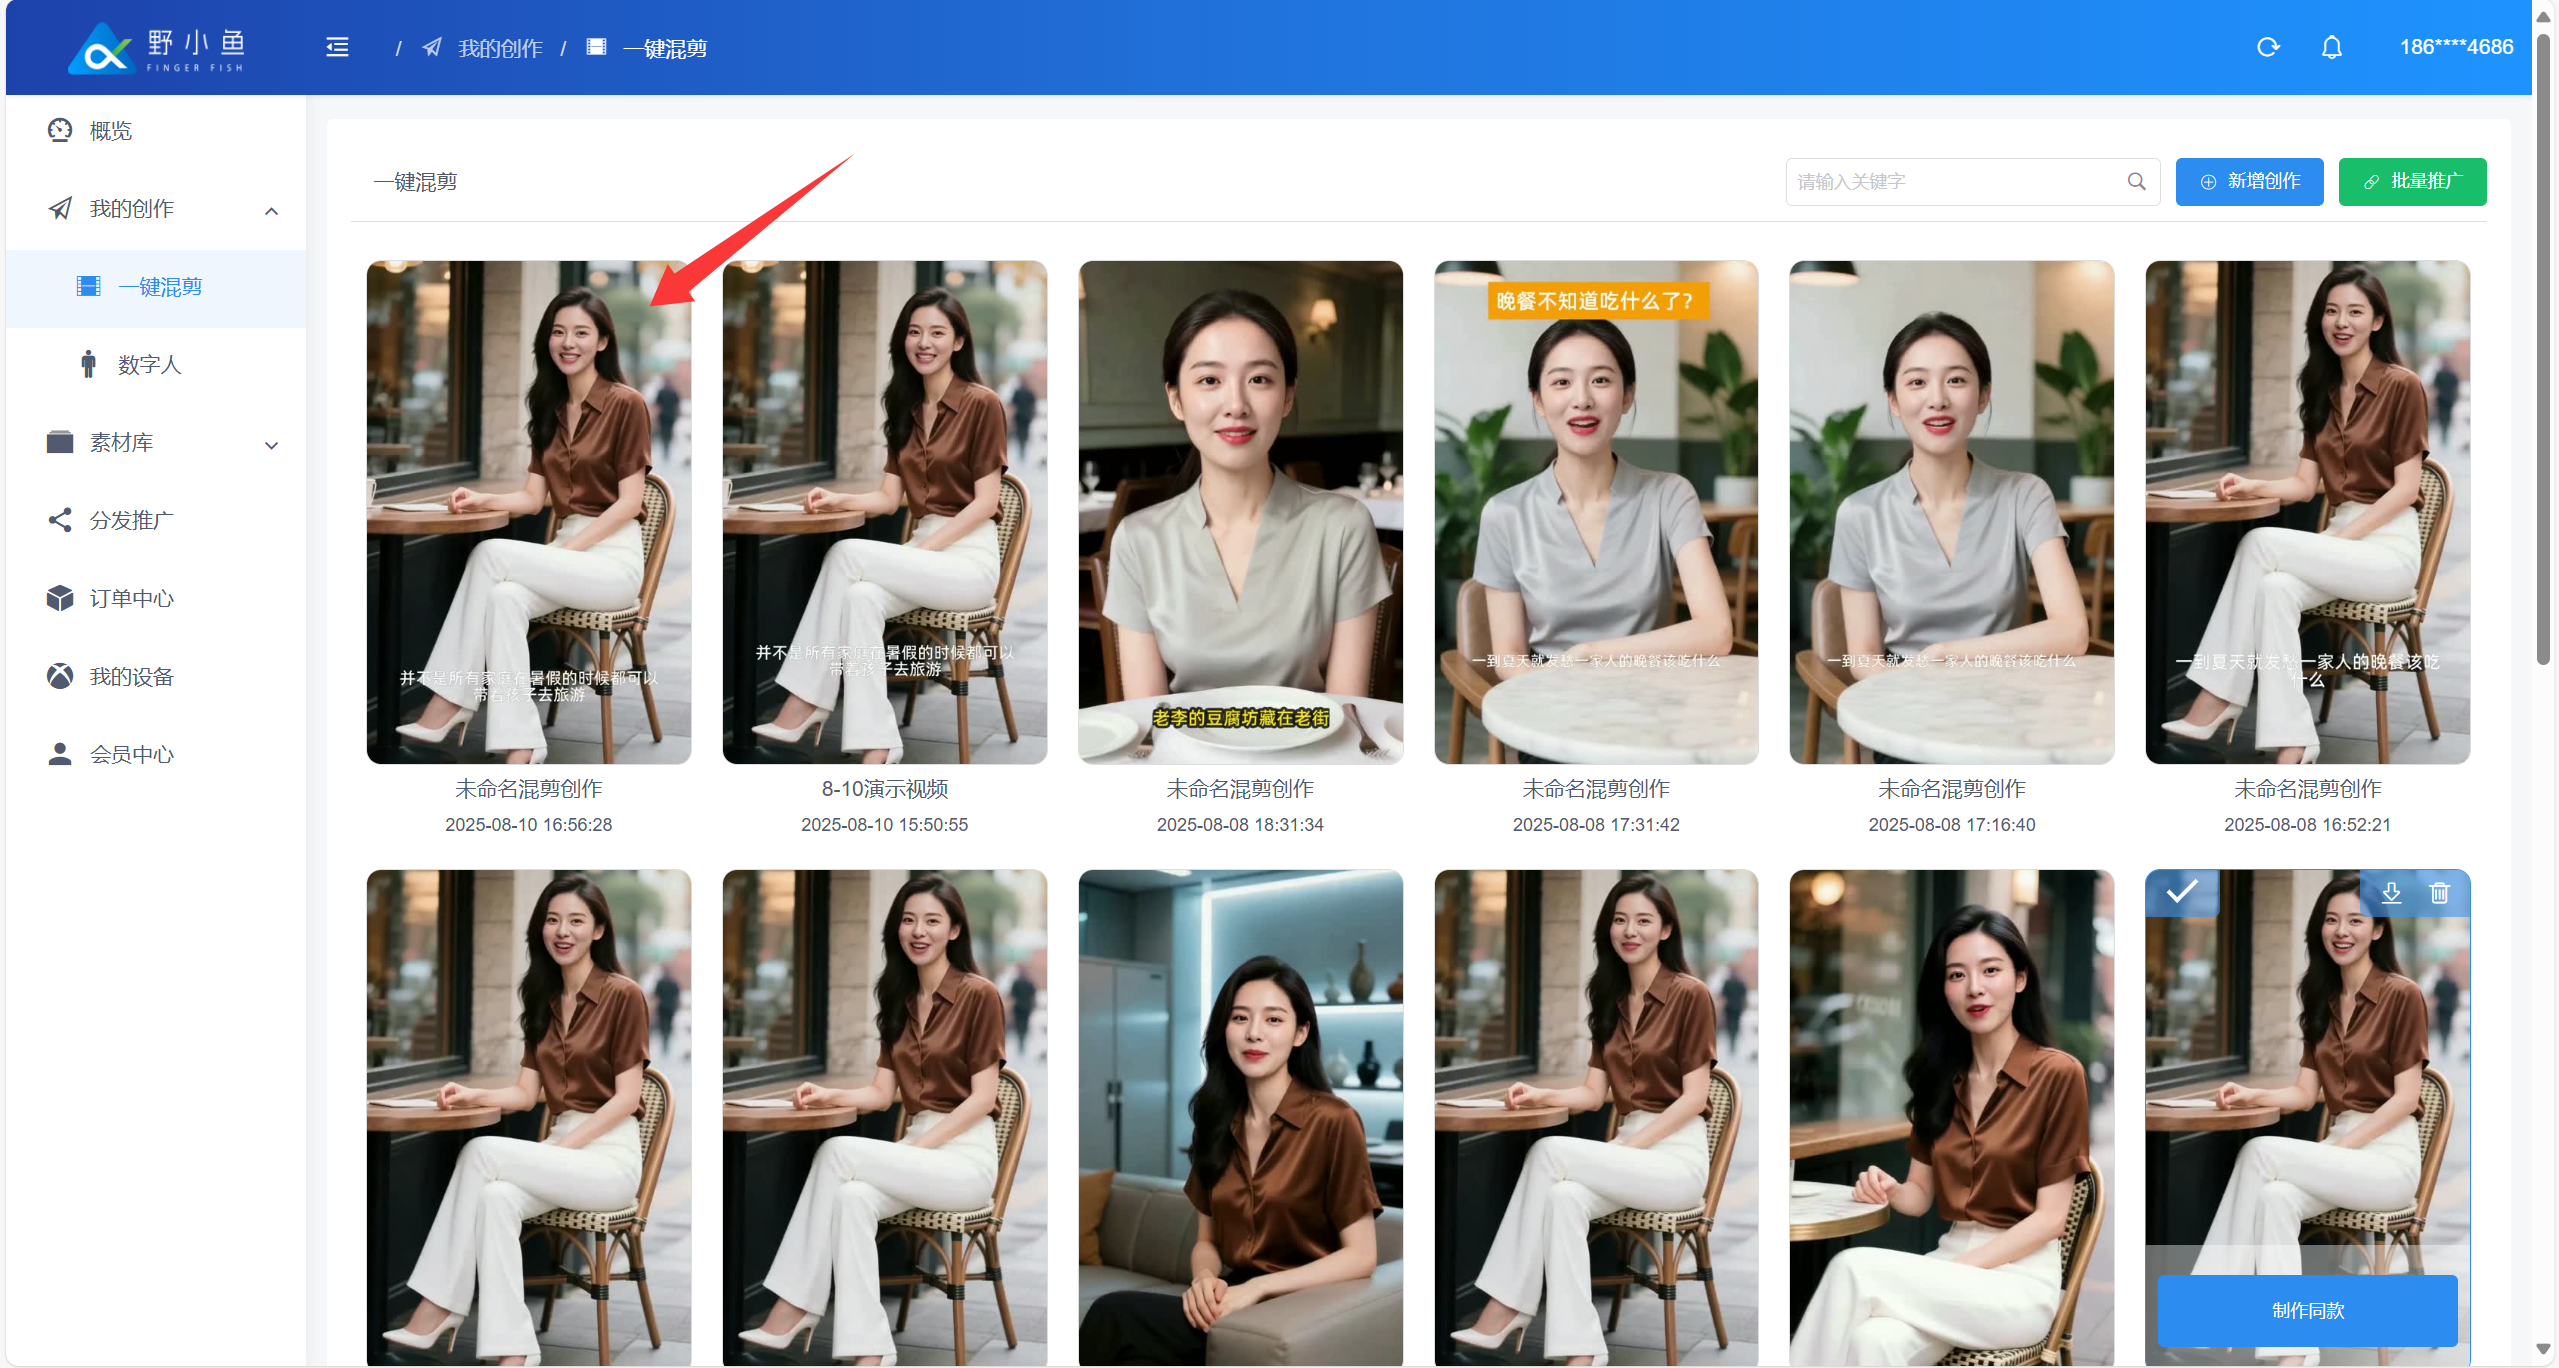Click the trash delete icon on video card
This screenshot has height=1368, width=2559.
(2439, 892)
